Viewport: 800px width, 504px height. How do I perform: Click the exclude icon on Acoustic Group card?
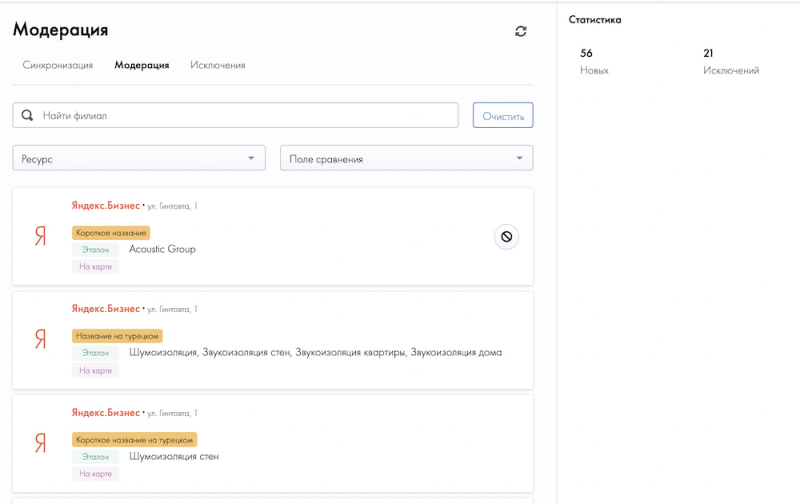coord(506,237)
